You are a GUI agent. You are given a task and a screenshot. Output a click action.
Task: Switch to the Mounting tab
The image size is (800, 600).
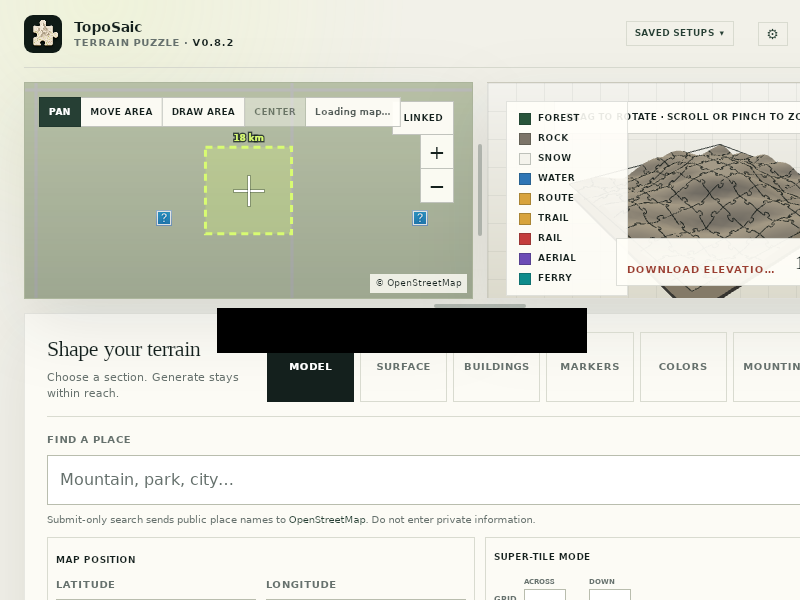pyautogui.click(x=767, y=367)
